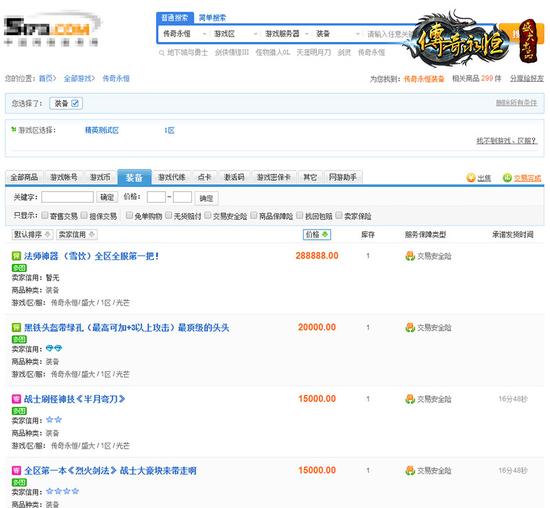Sort listings by 价格
This screenshot has height=508, width=550.
(x=317, y=234)
